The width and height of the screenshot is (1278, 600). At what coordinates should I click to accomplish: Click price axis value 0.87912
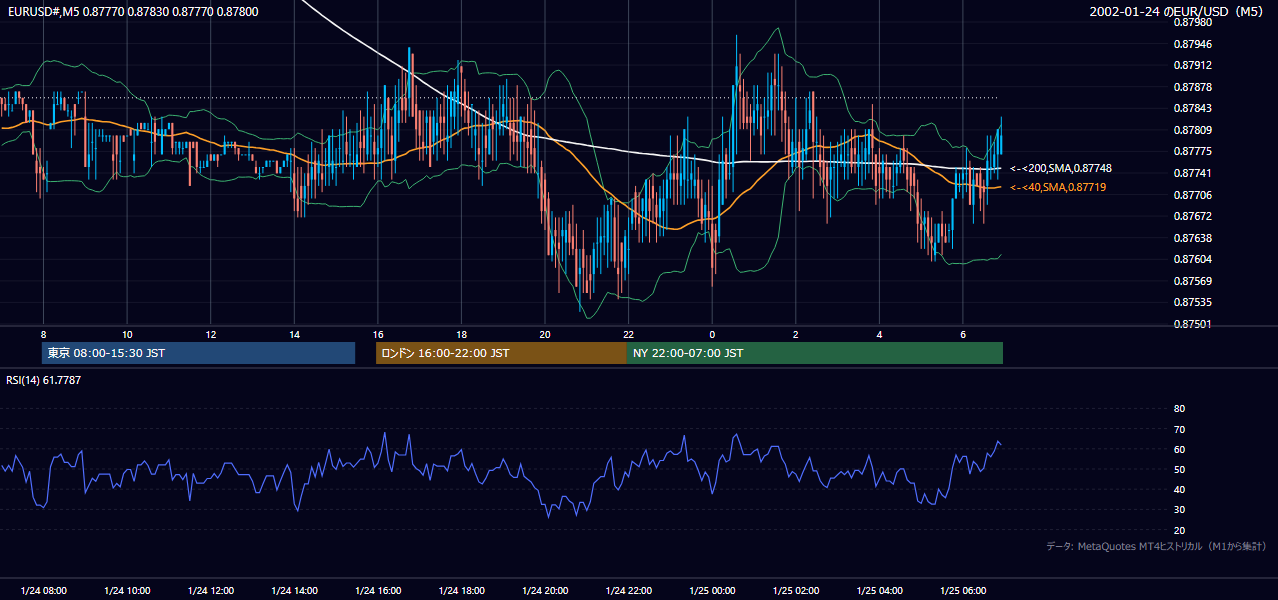(x=1194, y=65)
